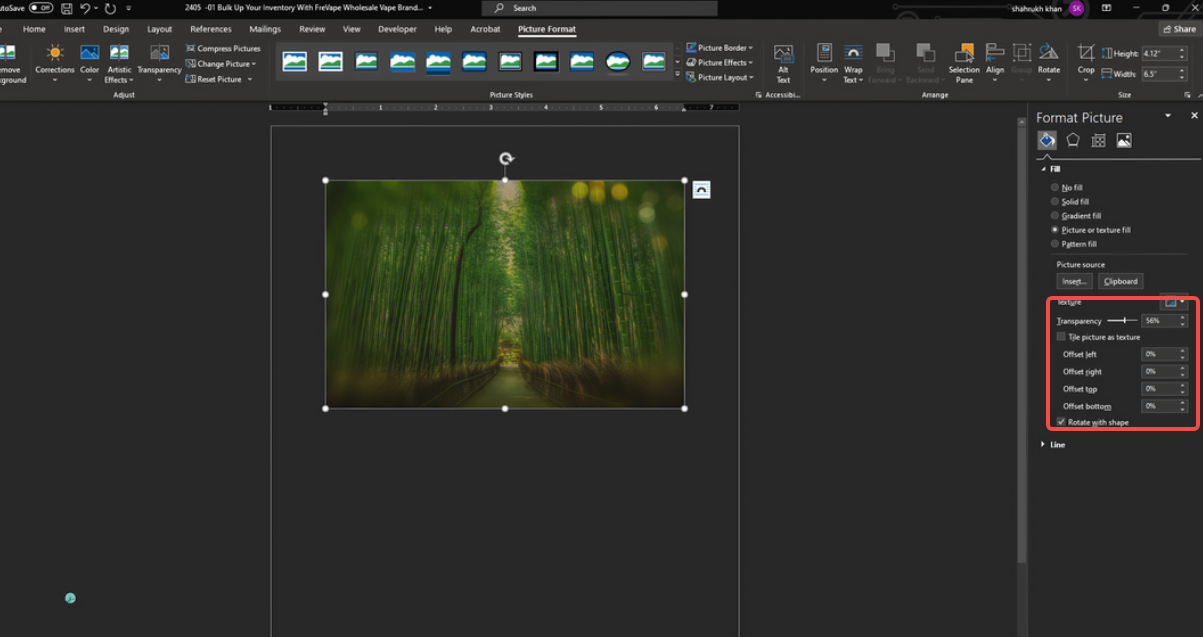Uncheck Rotate with shape checkbox
1203x637 pixels.
point(1061,422)
